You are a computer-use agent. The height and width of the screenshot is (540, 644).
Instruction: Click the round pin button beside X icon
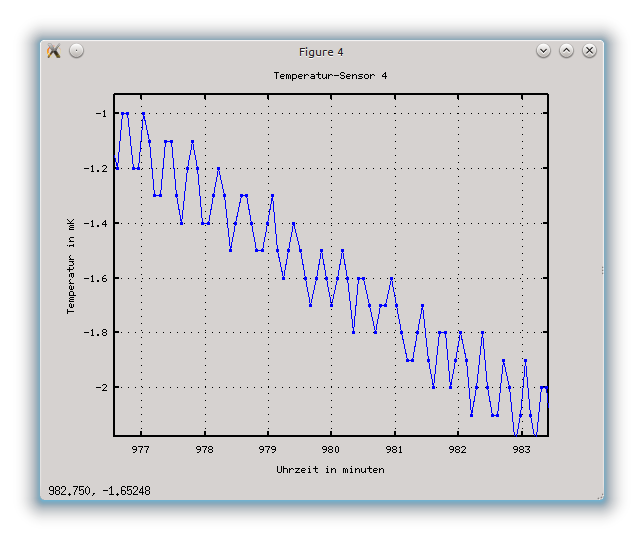tap(76, 51)
